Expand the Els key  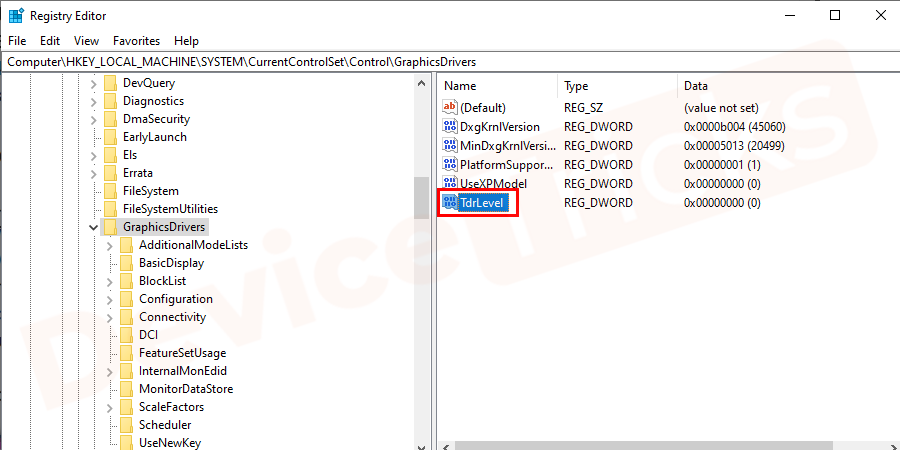[x=94, y=155]
